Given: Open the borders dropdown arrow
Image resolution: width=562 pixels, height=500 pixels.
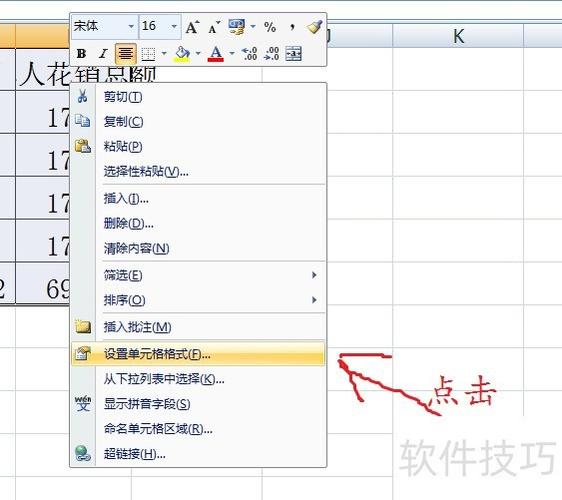Looking at the screenshot, I should pos(164,53).
